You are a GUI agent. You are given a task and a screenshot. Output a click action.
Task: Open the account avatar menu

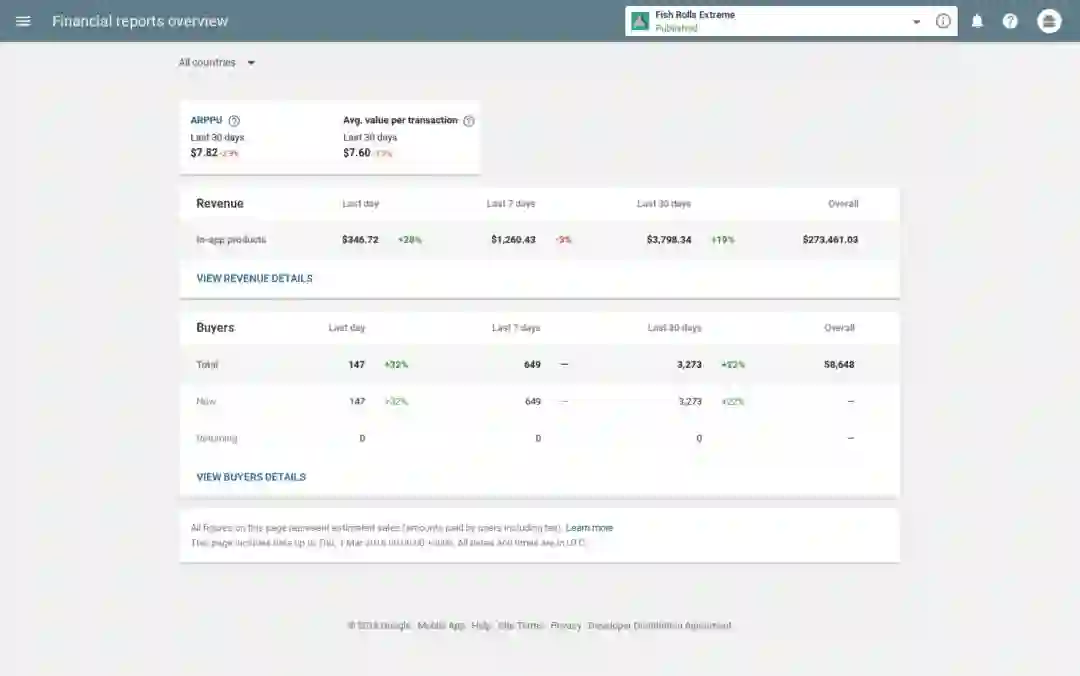(1049, 21)
